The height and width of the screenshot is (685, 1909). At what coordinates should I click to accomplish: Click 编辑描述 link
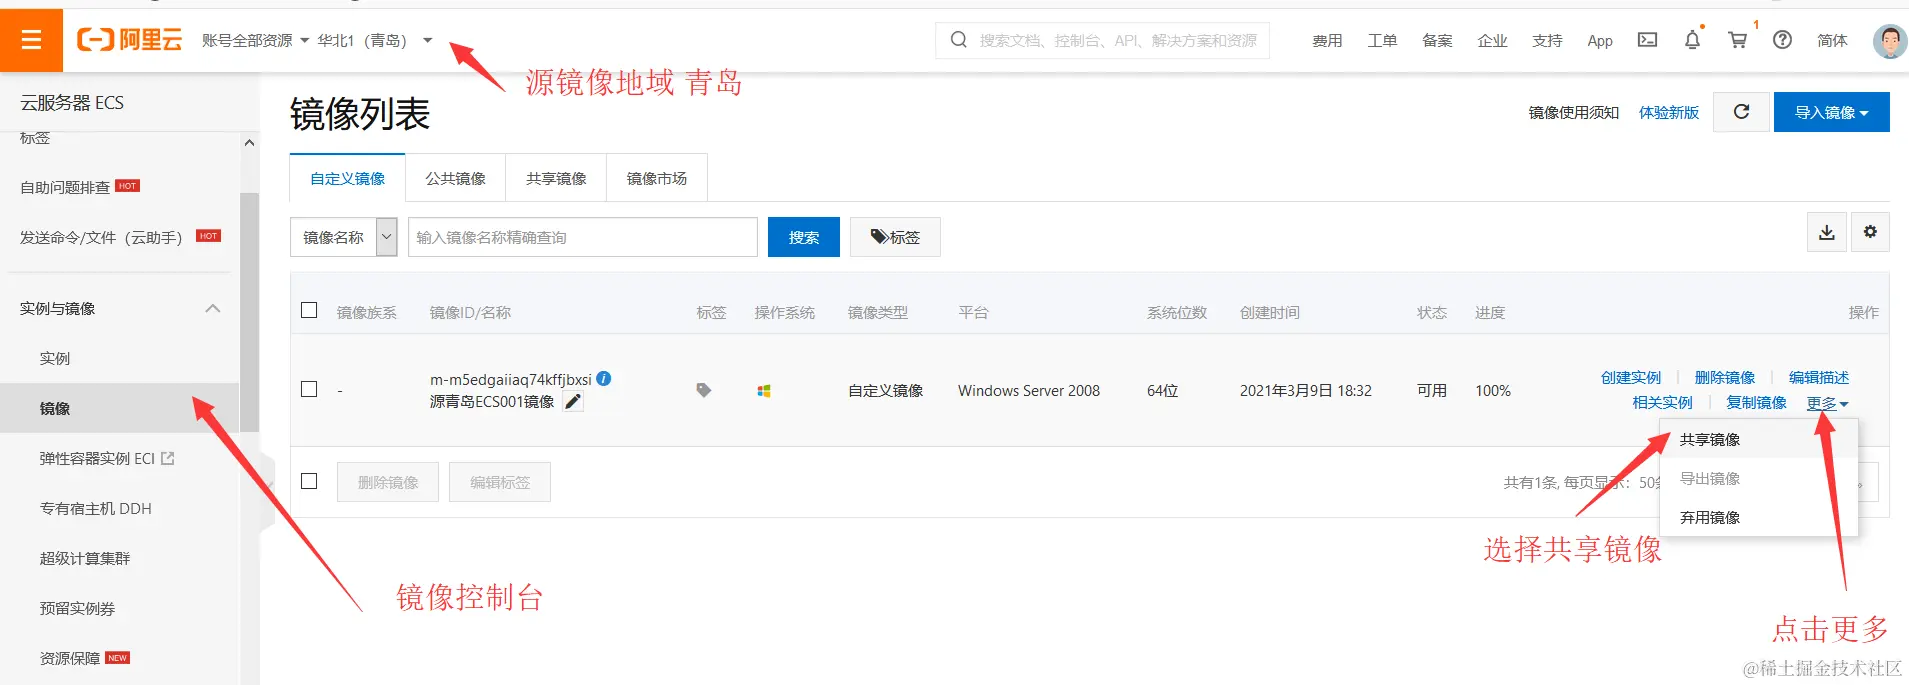click(x=1818, y=377)
